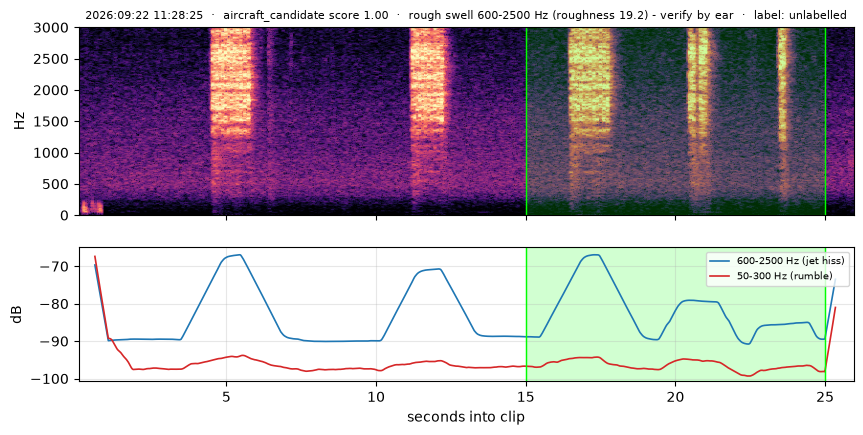This screenshot has height=435, width=863.
Task: Click the 'aircraft_candidate score 1.00' text
Action: point(305,15)
